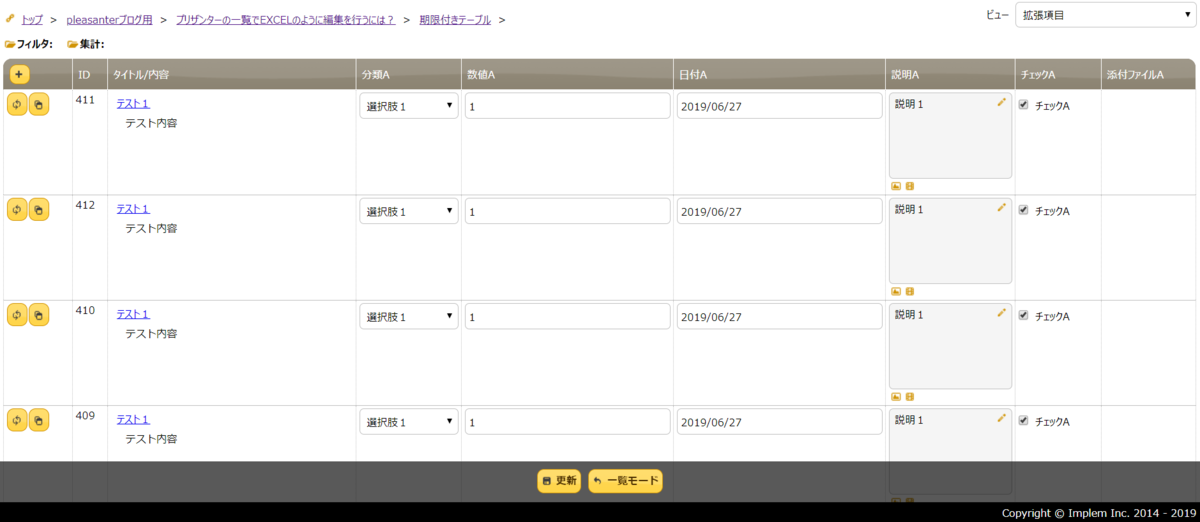Viewport: 1200px width, 522px height.
Task: Open テスト１ link in row 412
Action: (x=133, y=208)
